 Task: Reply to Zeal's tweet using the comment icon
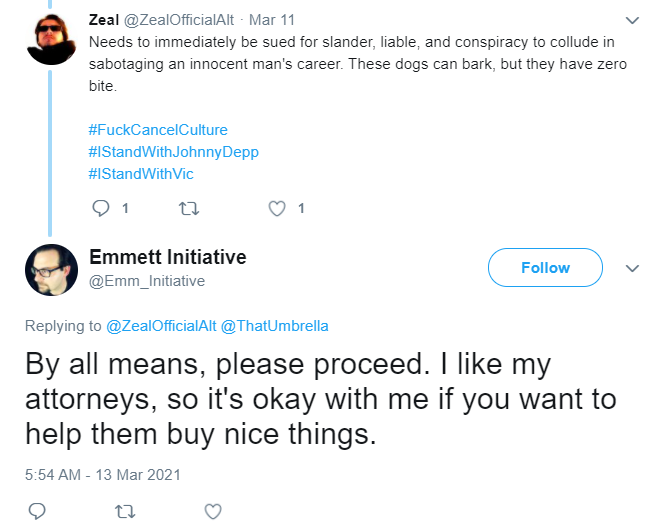click(x=101, y=208)
